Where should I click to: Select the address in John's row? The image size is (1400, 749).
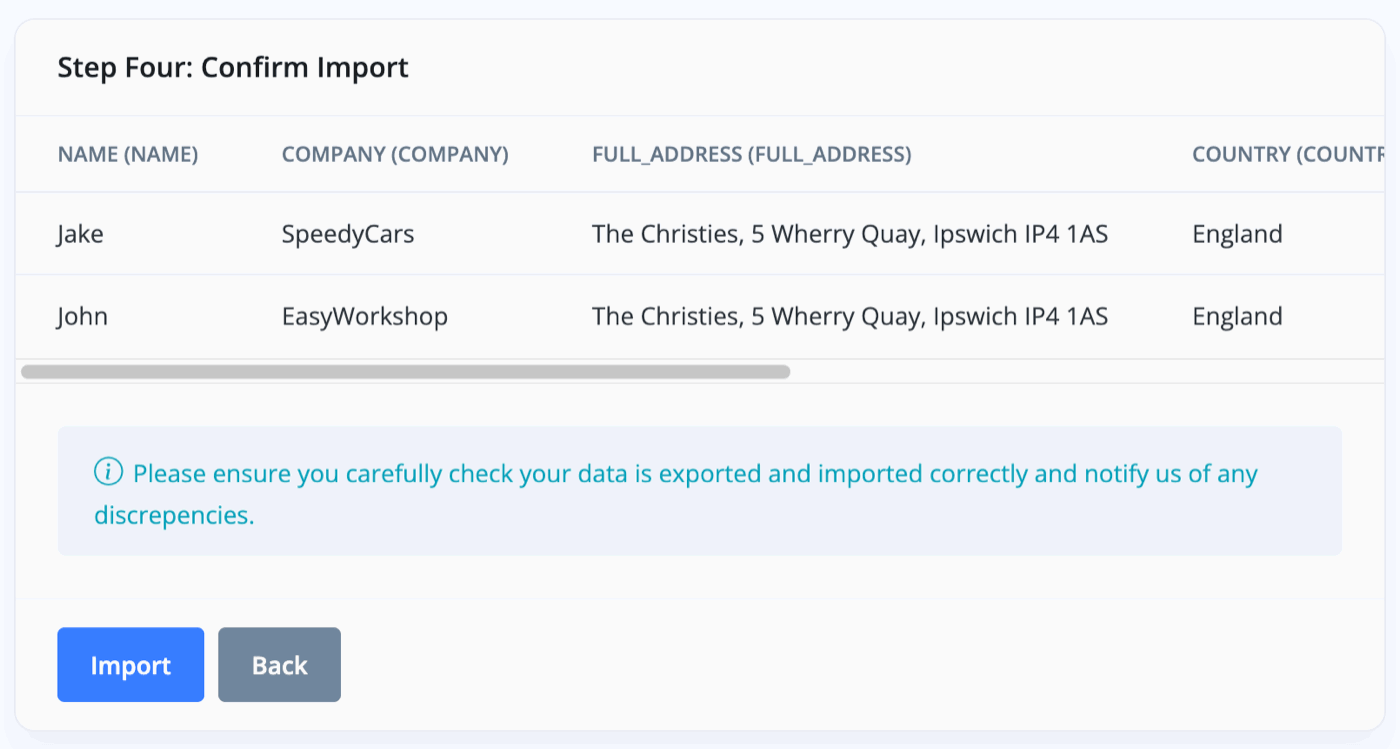click(849, 317)
